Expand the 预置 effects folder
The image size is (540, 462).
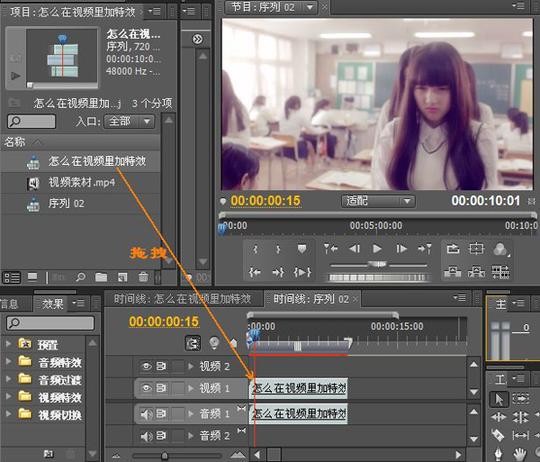point(9,344)
